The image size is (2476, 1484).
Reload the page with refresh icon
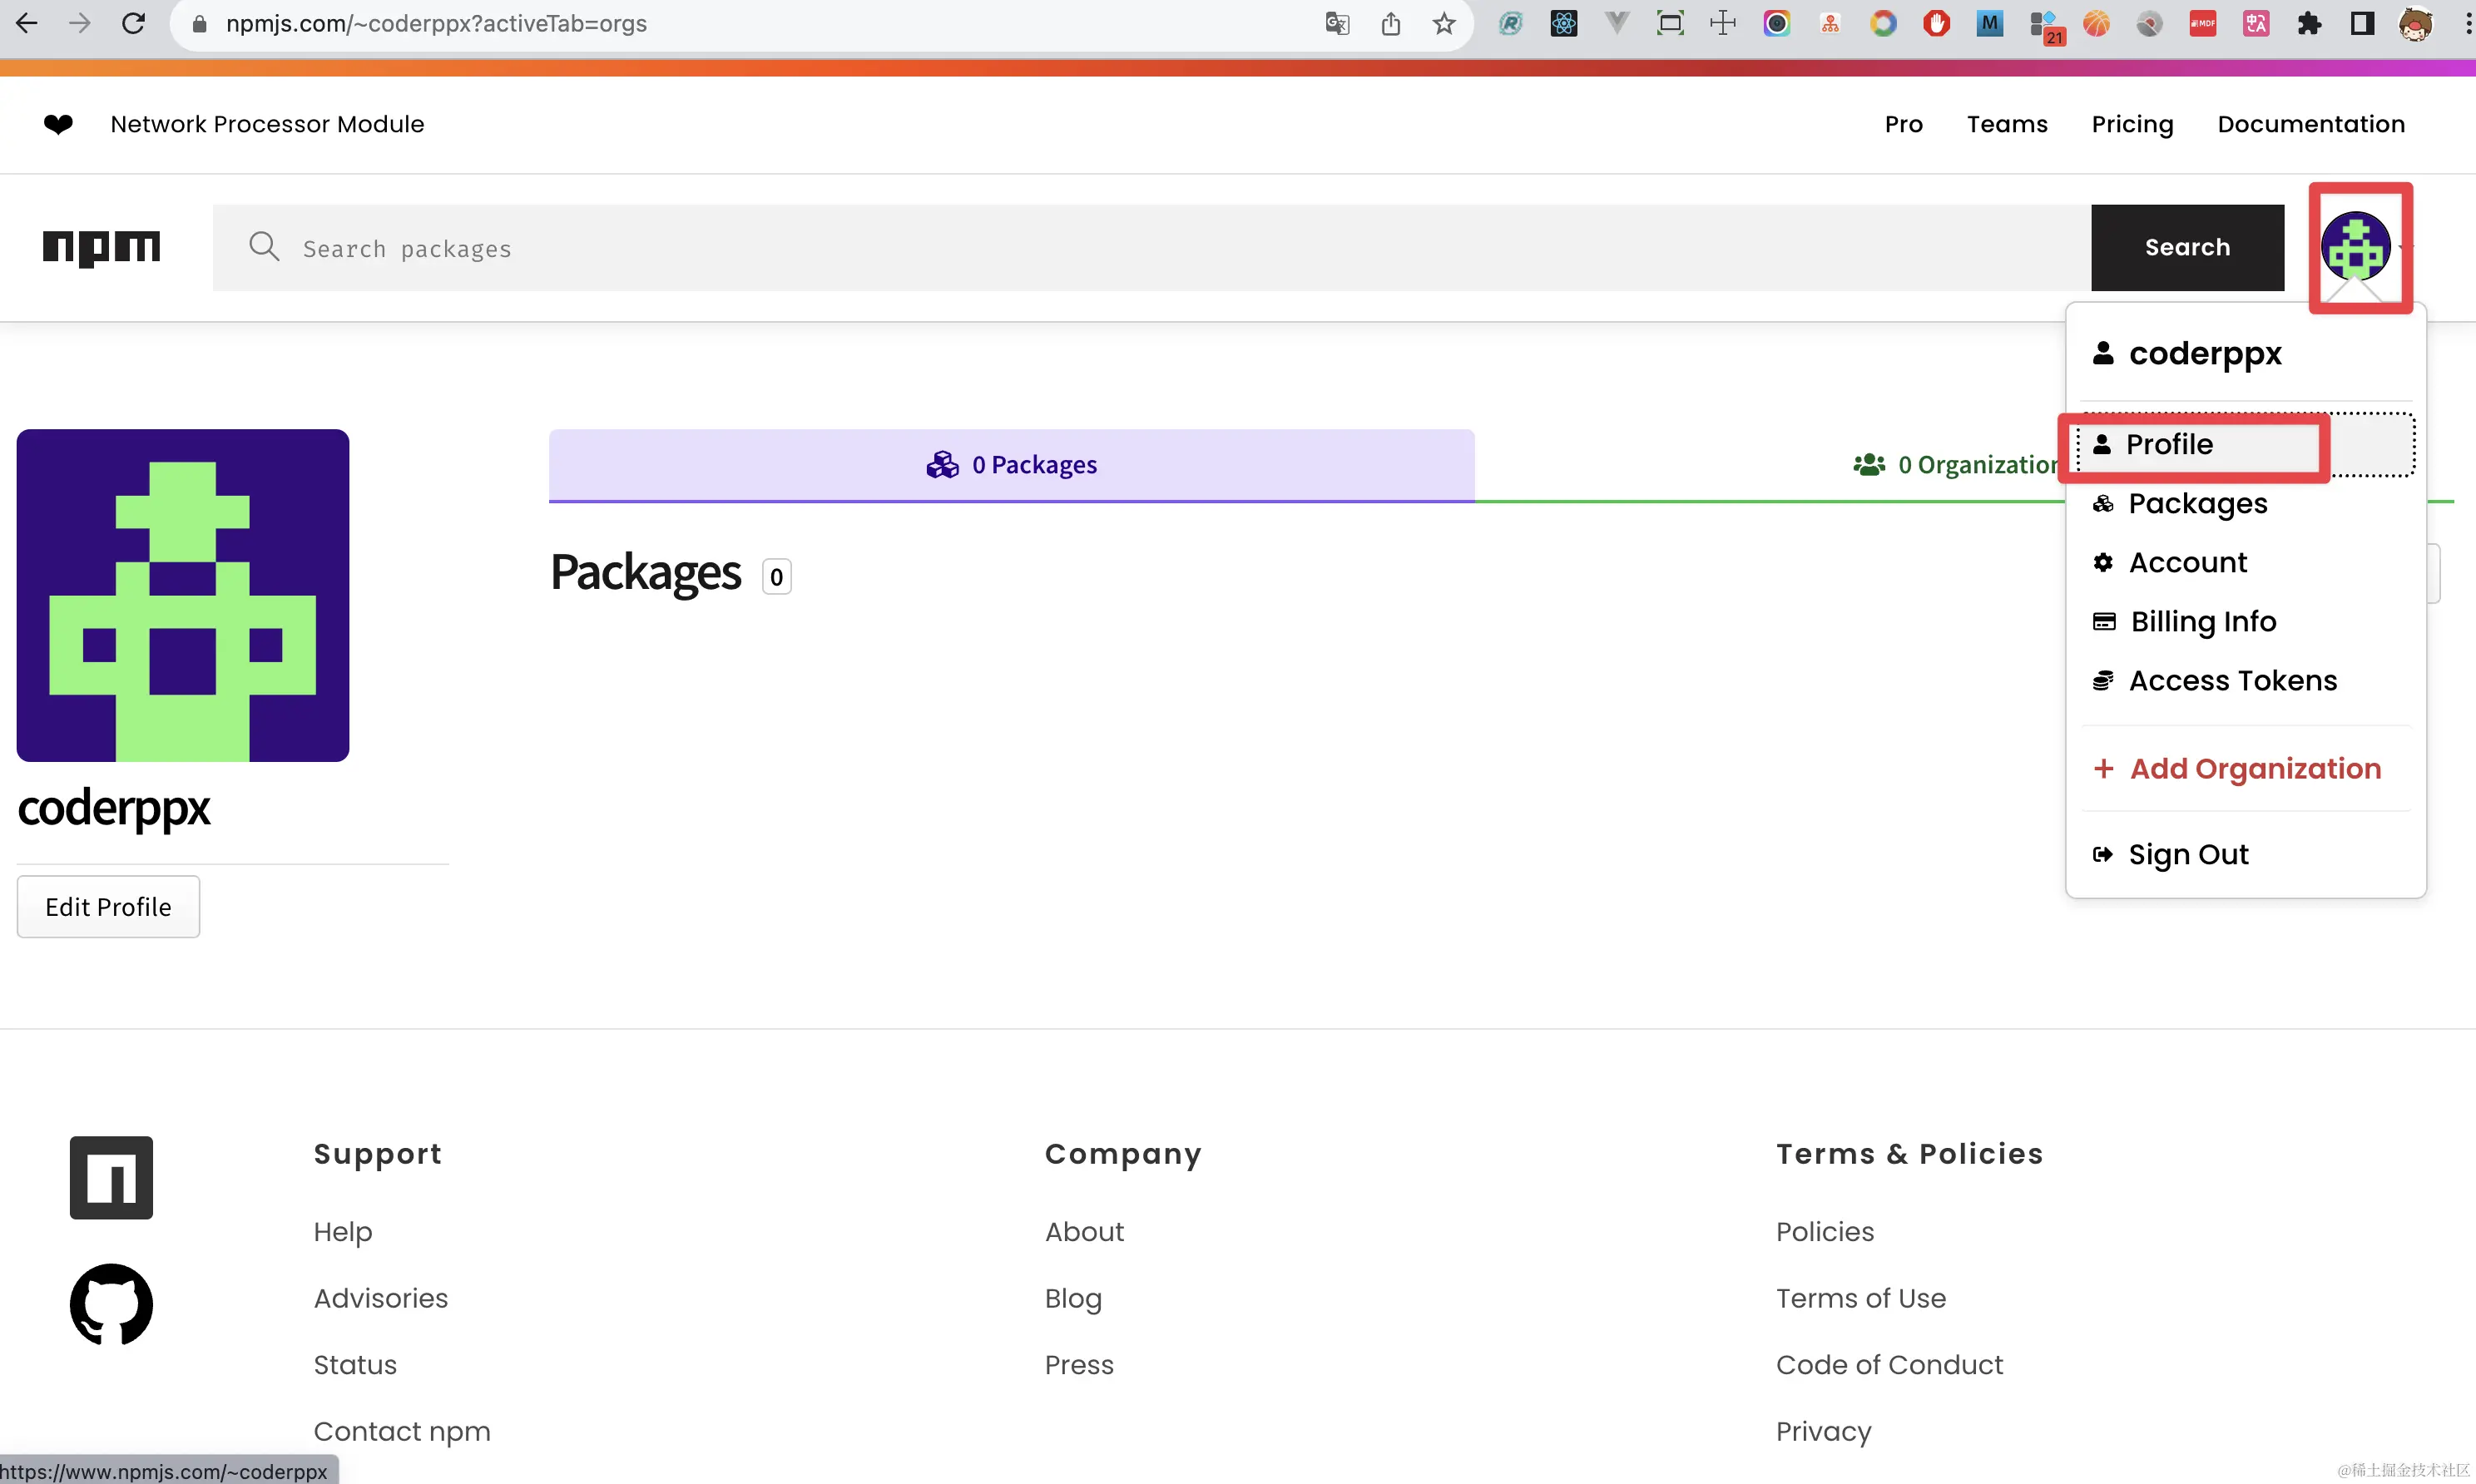133,23
